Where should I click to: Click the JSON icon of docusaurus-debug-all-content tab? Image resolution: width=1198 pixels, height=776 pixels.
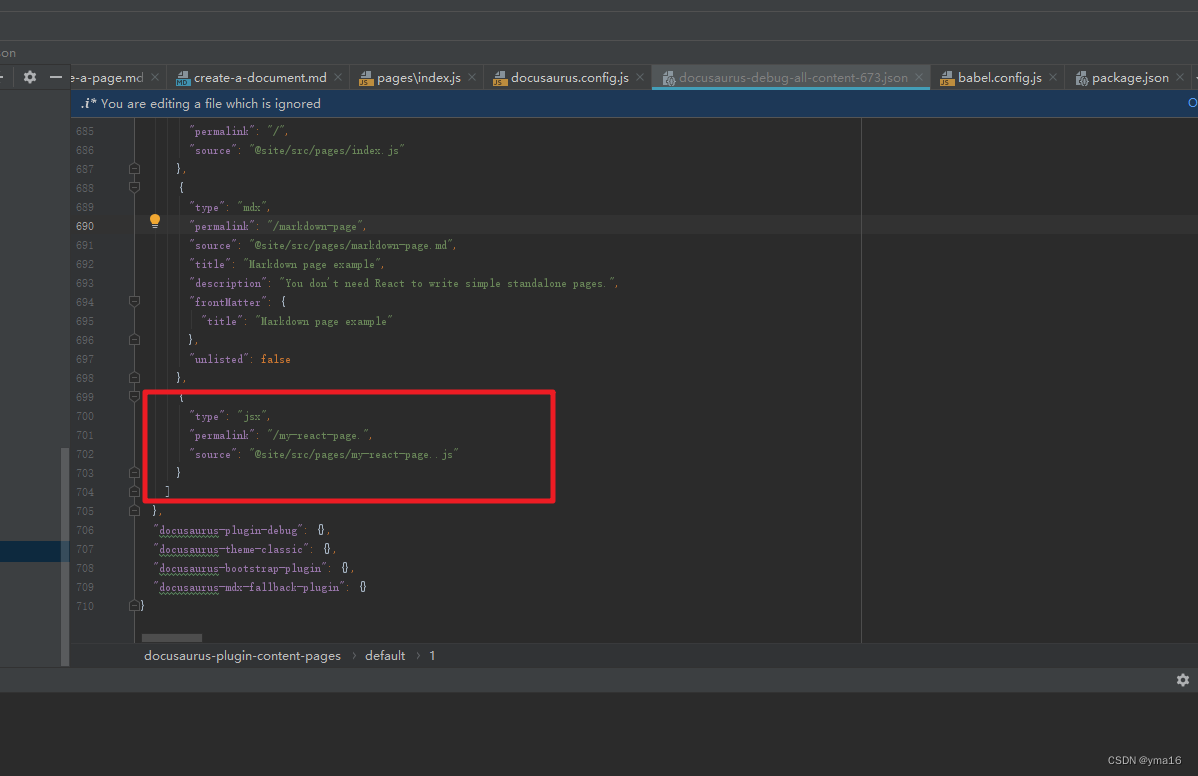coord(669,78)
